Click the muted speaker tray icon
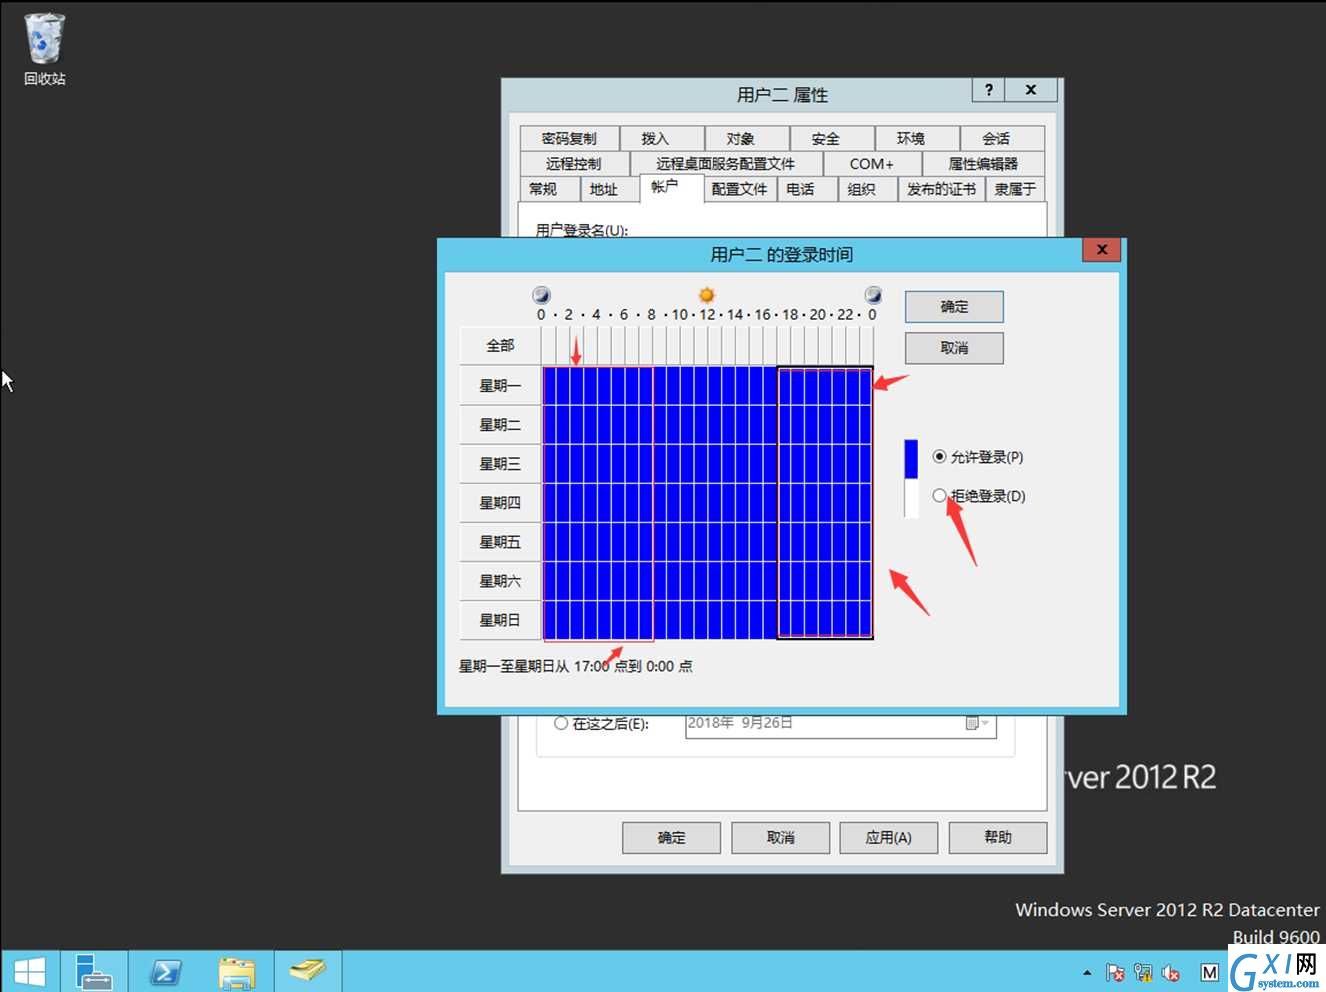 pyautogui.click(x=1170, y=972)
